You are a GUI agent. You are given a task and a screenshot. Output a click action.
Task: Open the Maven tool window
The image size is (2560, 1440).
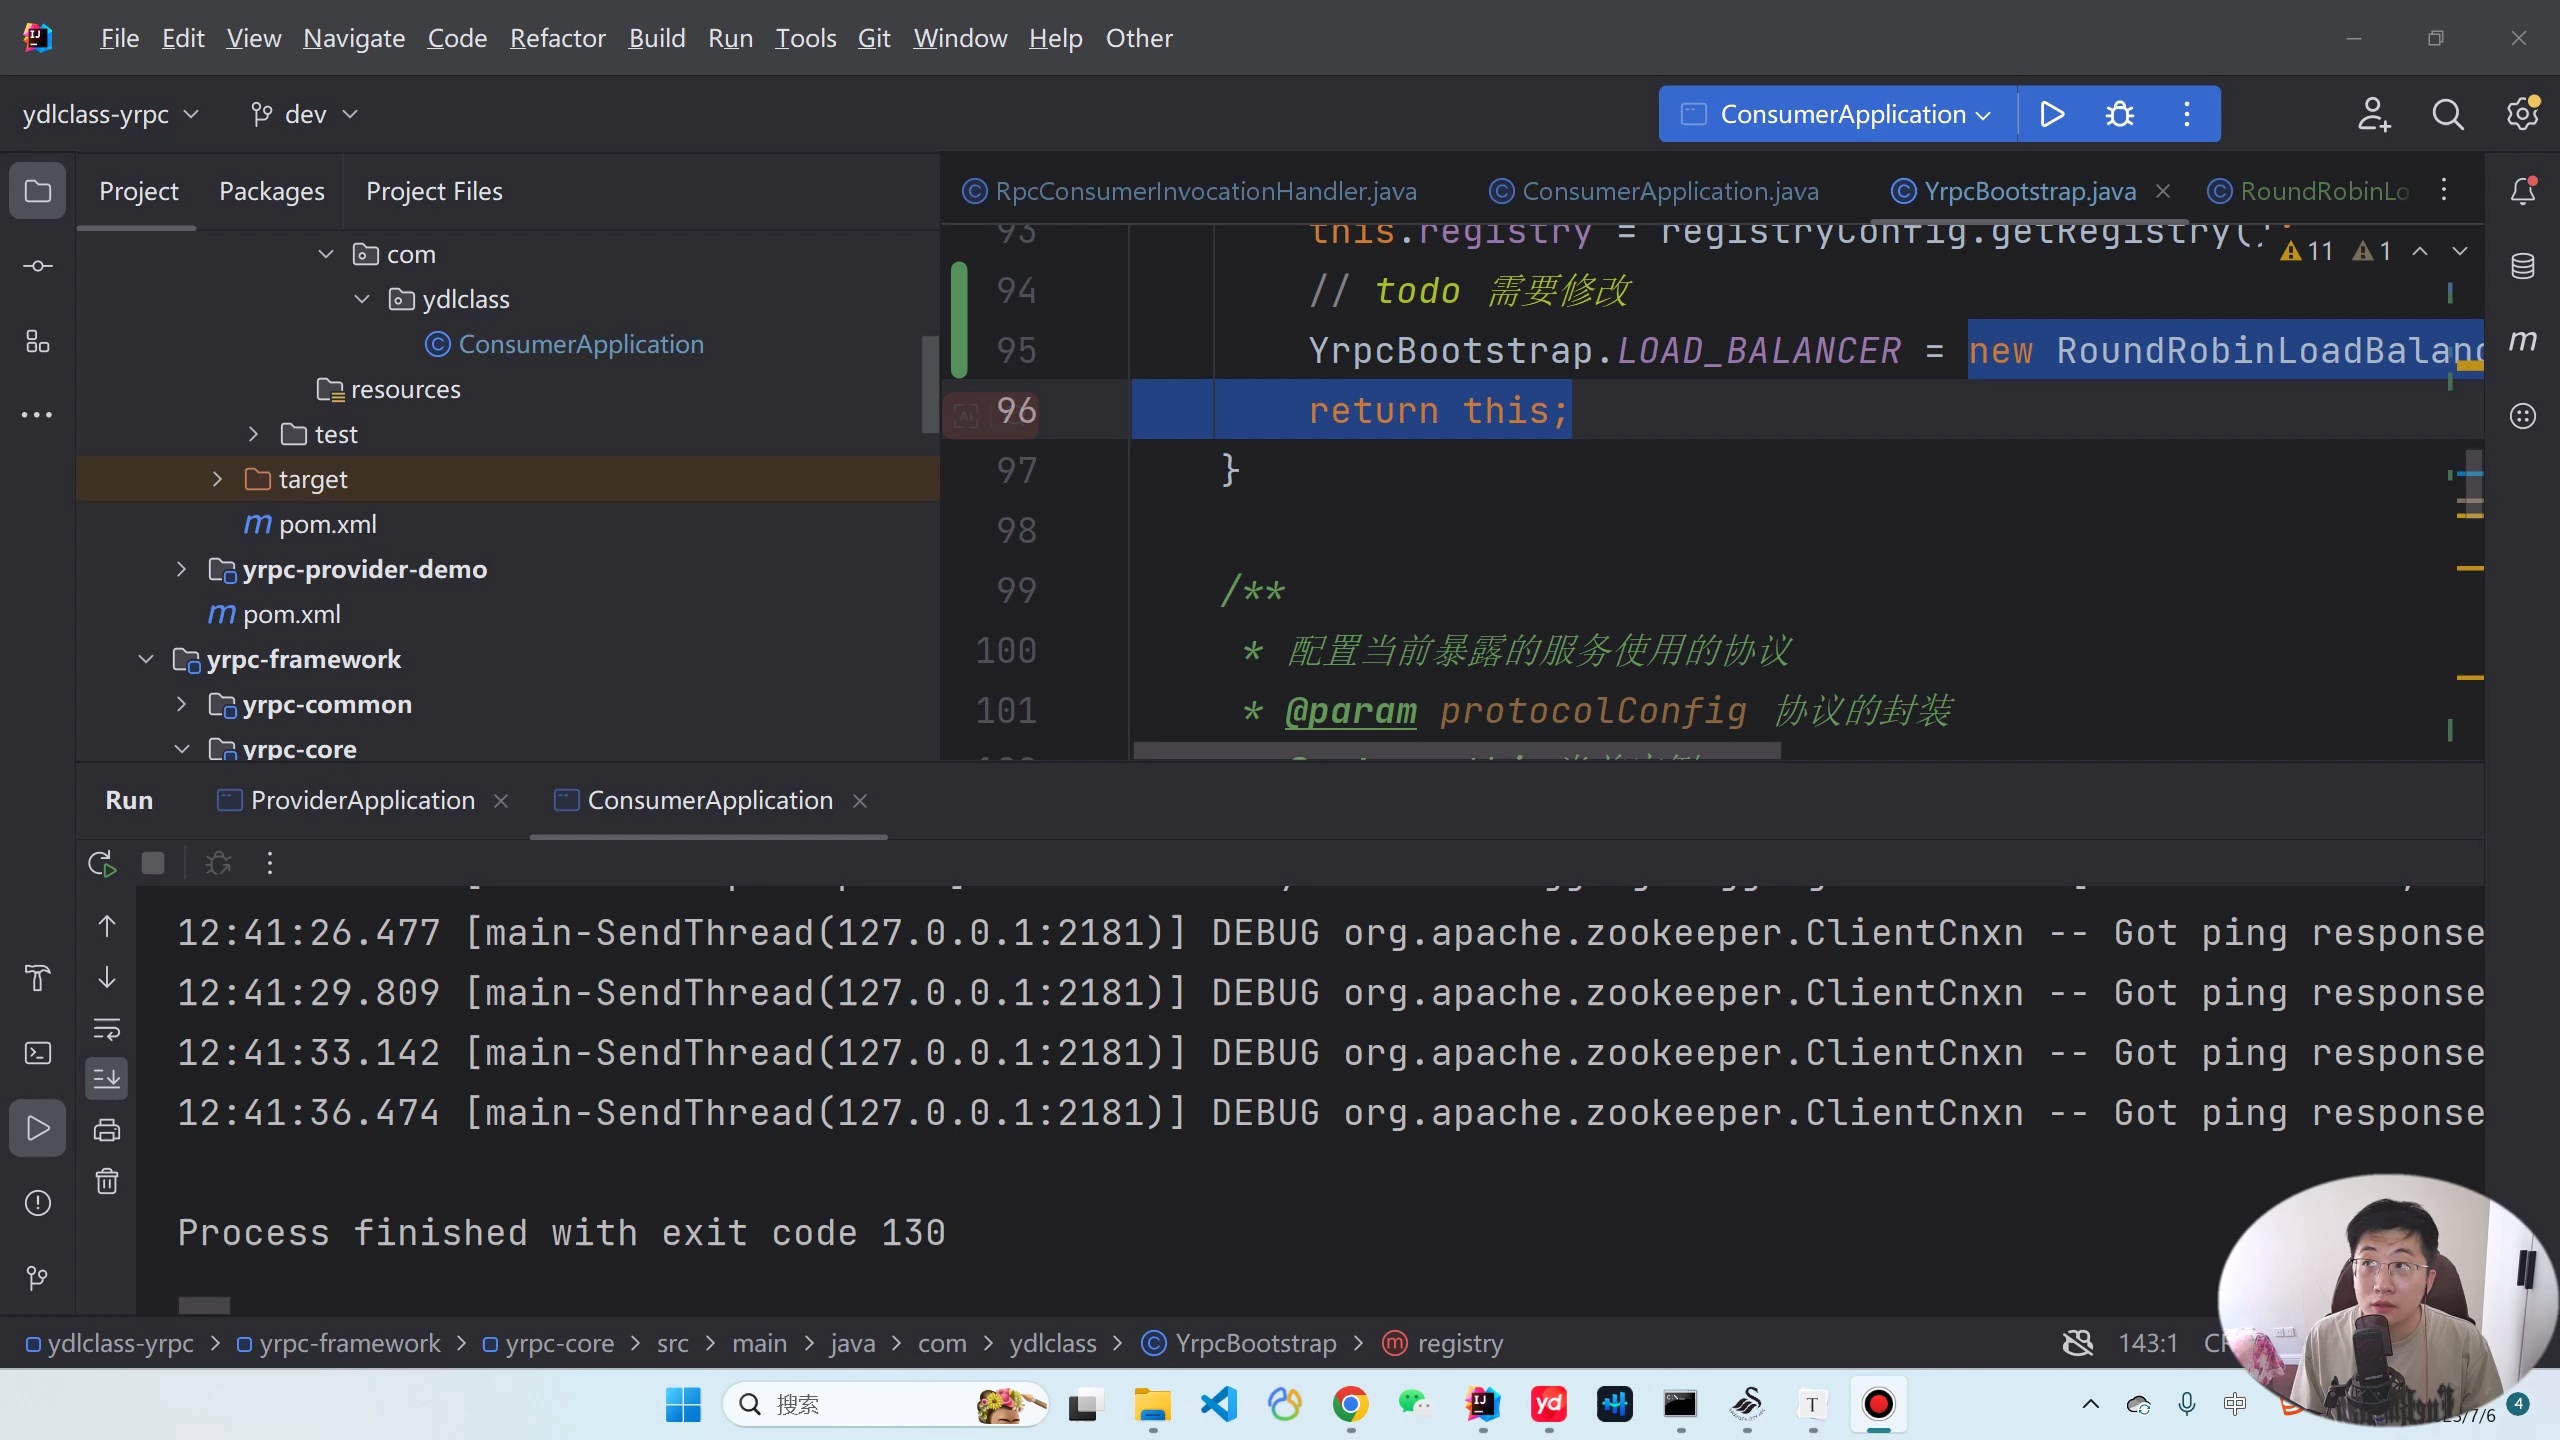click(2522, 341)
